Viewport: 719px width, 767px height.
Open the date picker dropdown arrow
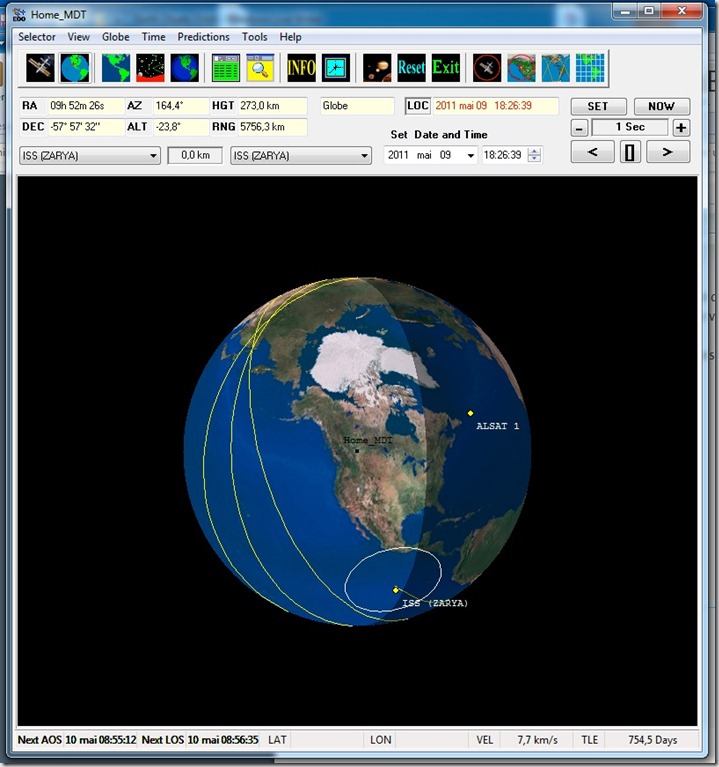tap(471, 156)
